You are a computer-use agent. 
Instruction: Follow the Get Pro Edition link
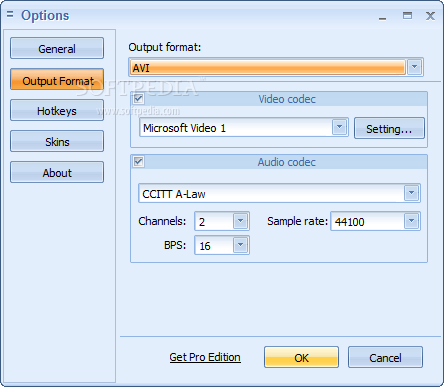(x=205, y=357)
